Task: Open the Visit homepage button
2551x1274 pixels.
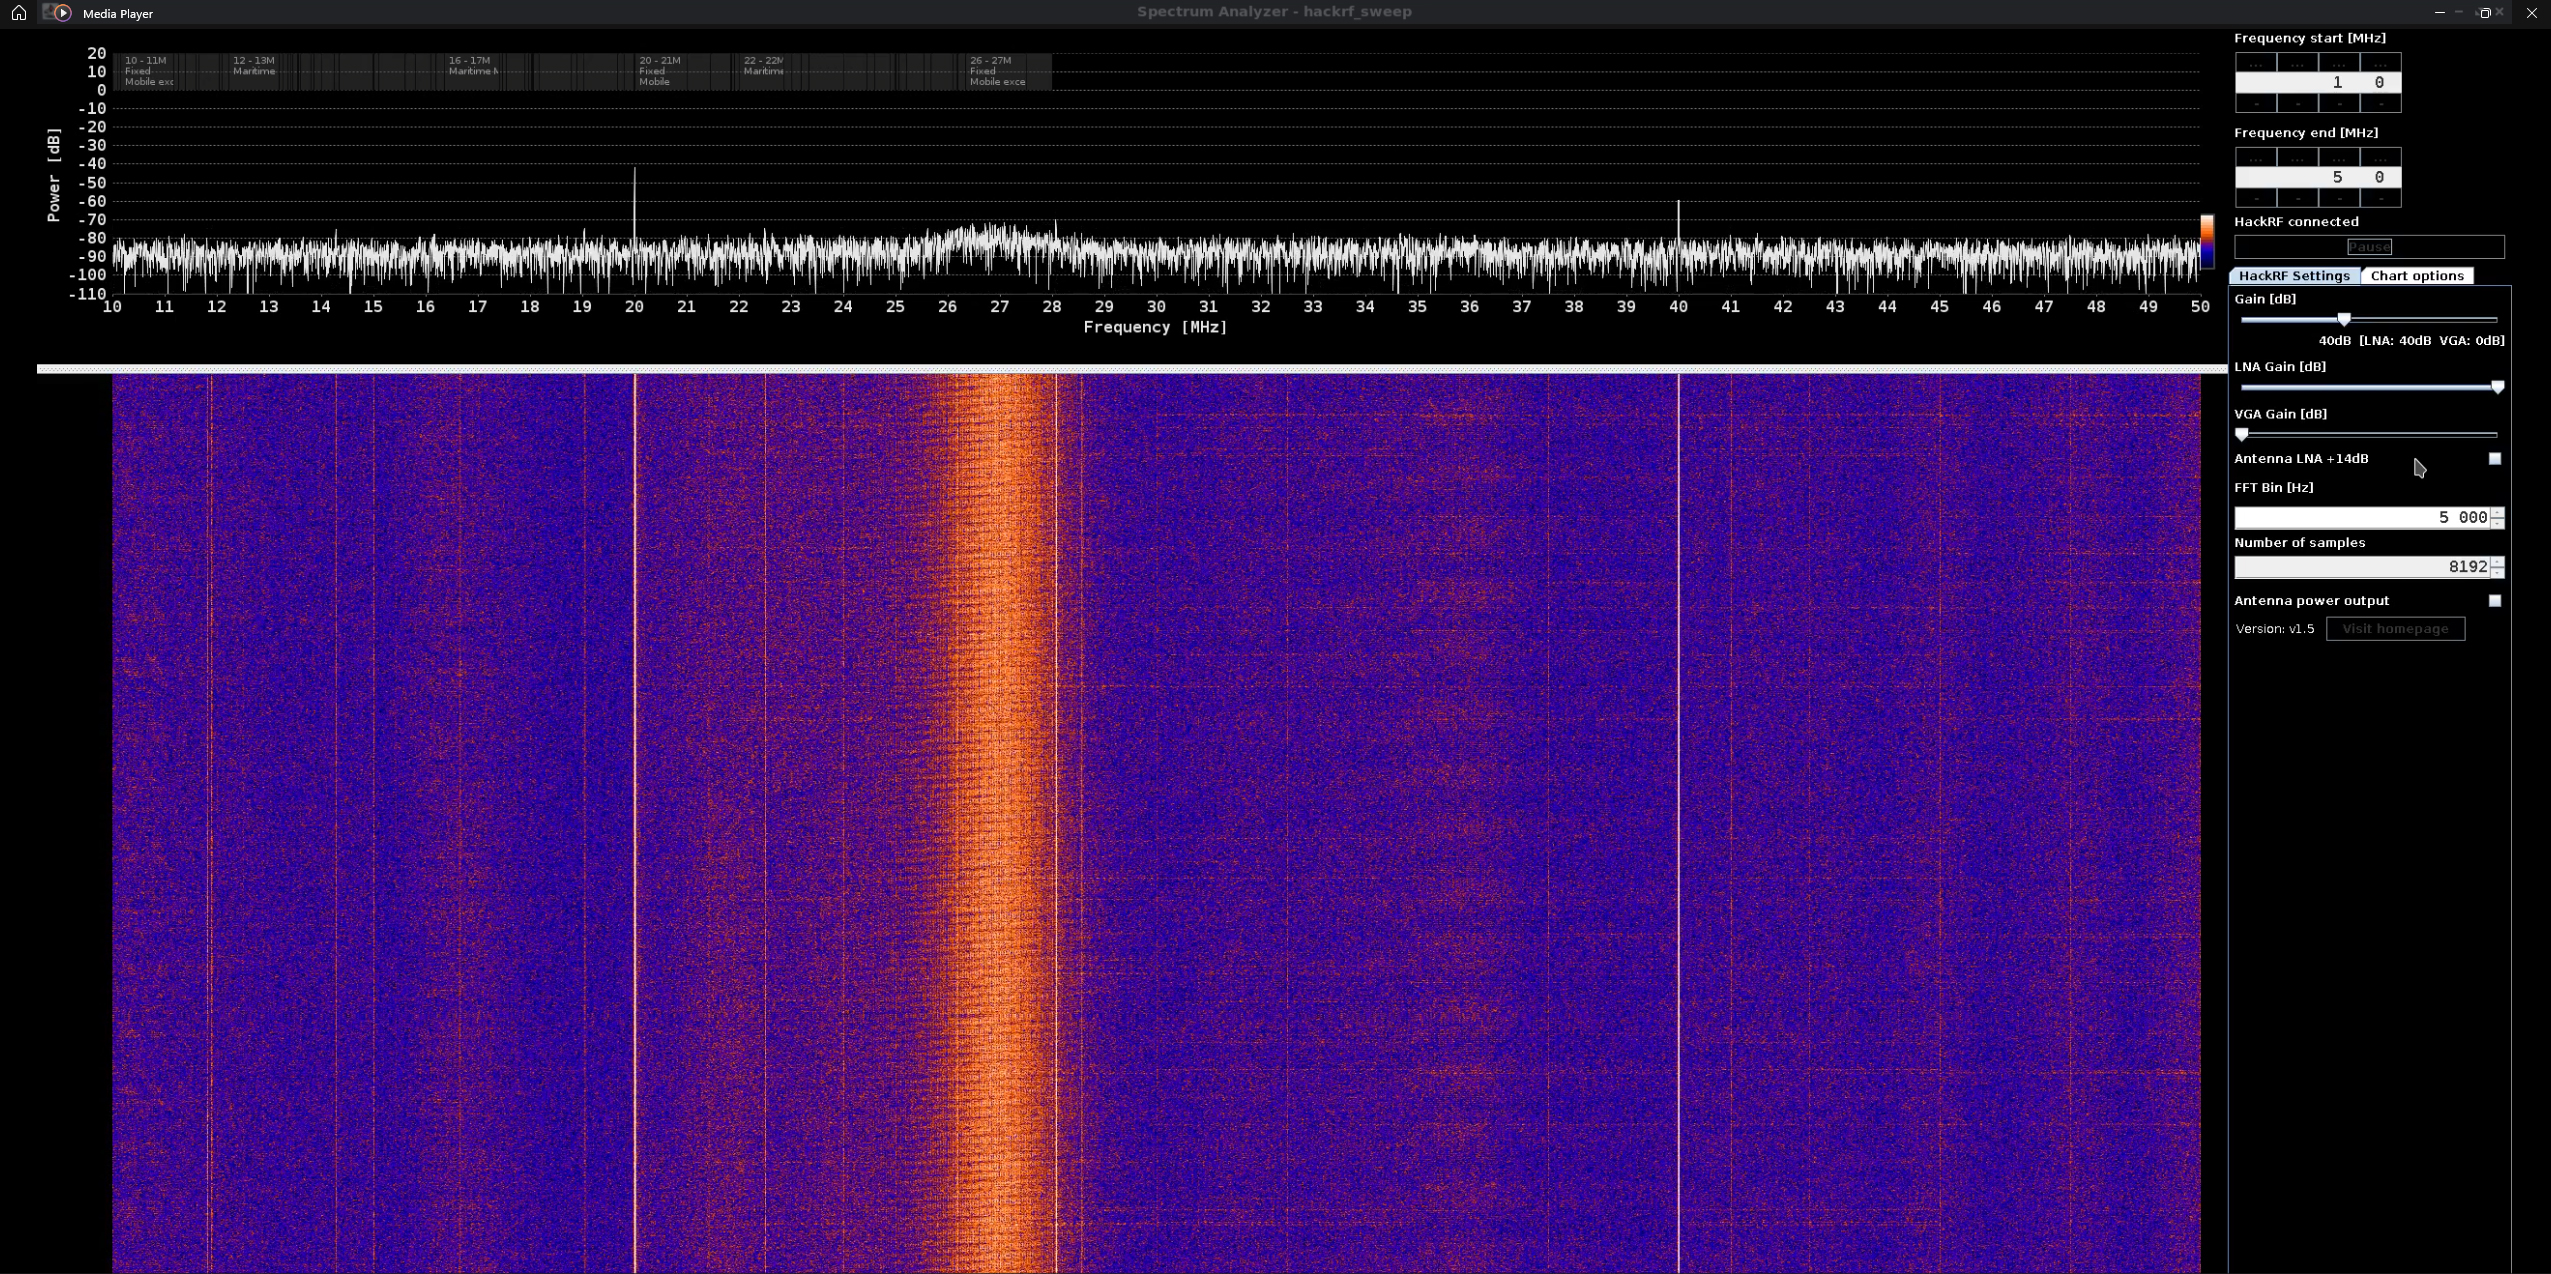Action: (x=2394, y=629)
